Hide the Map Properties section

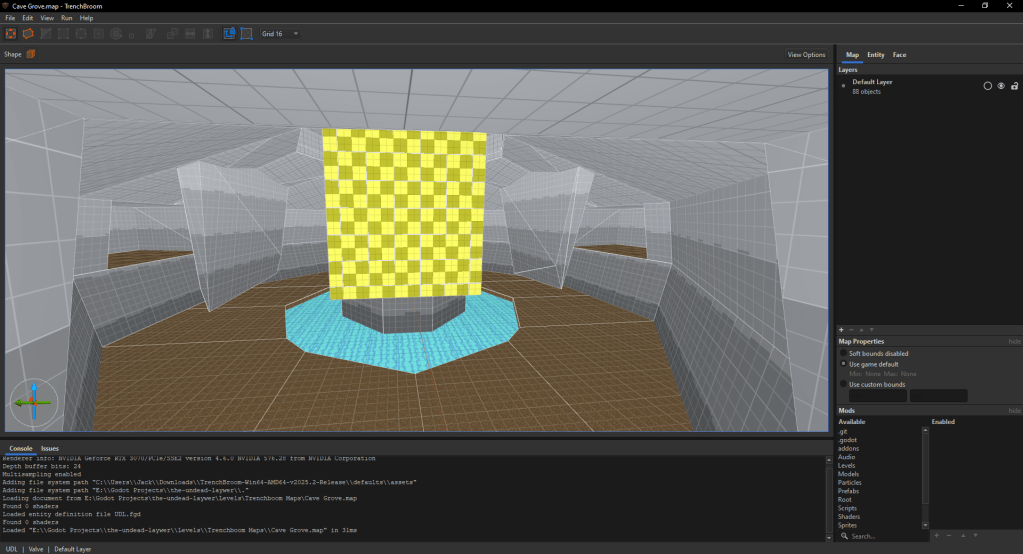pos(1014,341)
